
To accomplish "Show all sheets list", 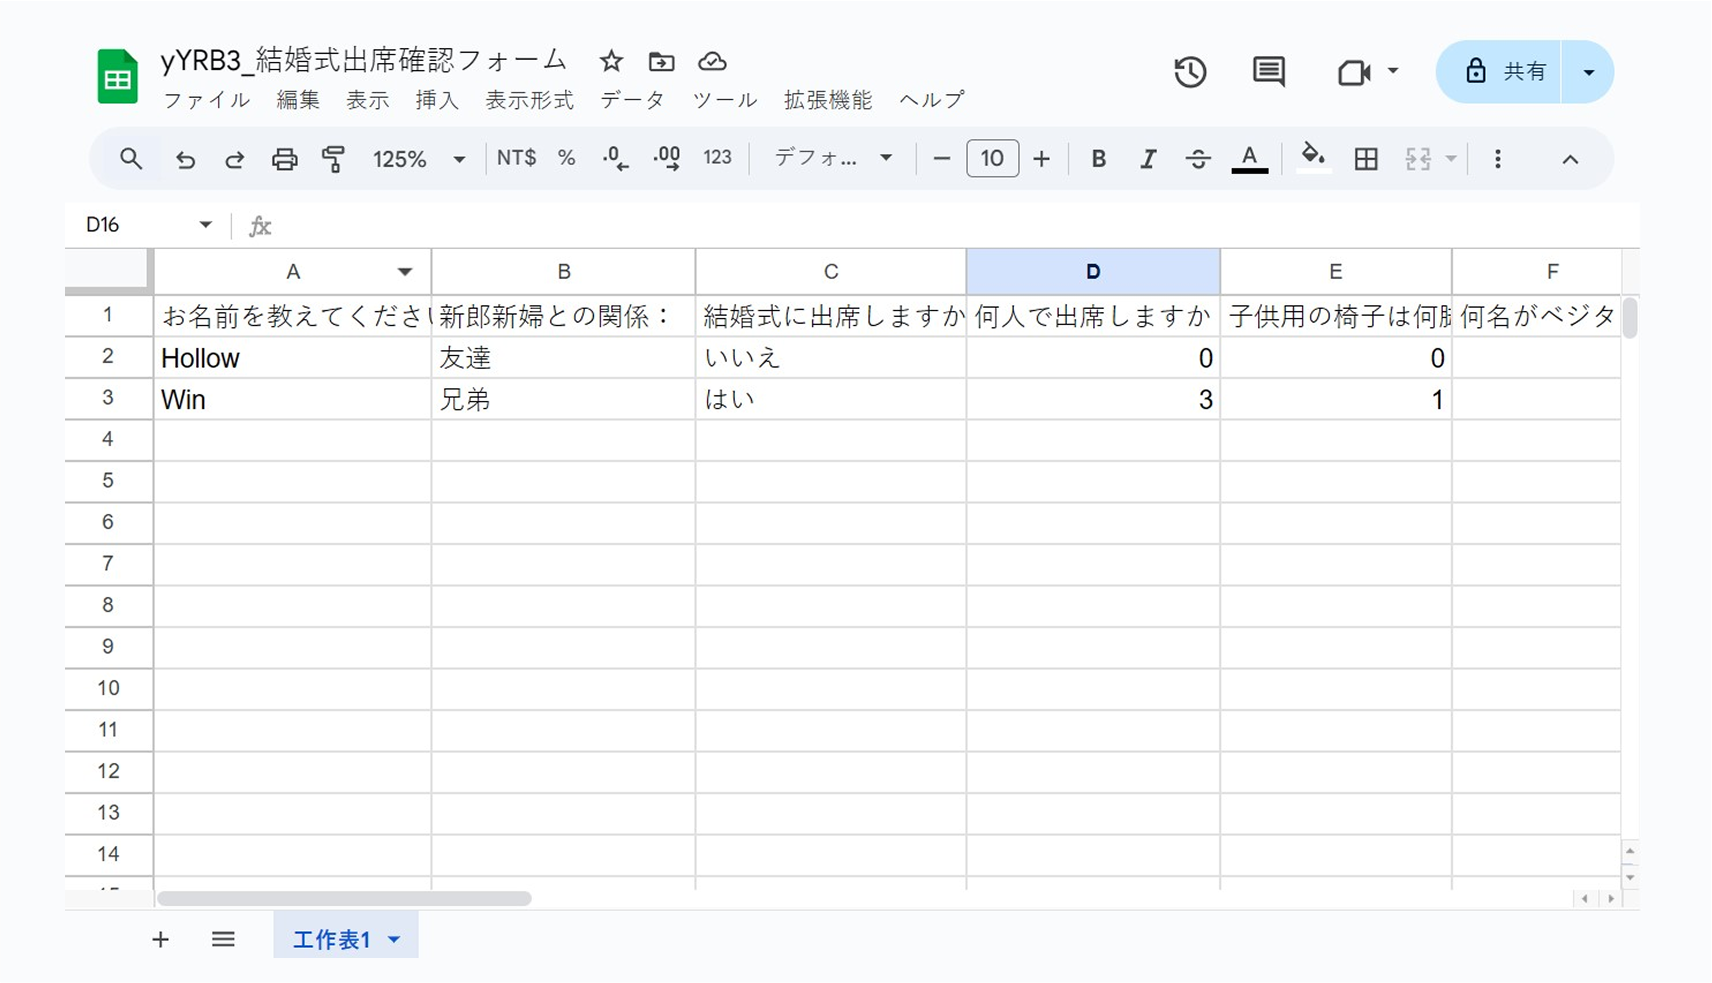I will pos(223,939).
